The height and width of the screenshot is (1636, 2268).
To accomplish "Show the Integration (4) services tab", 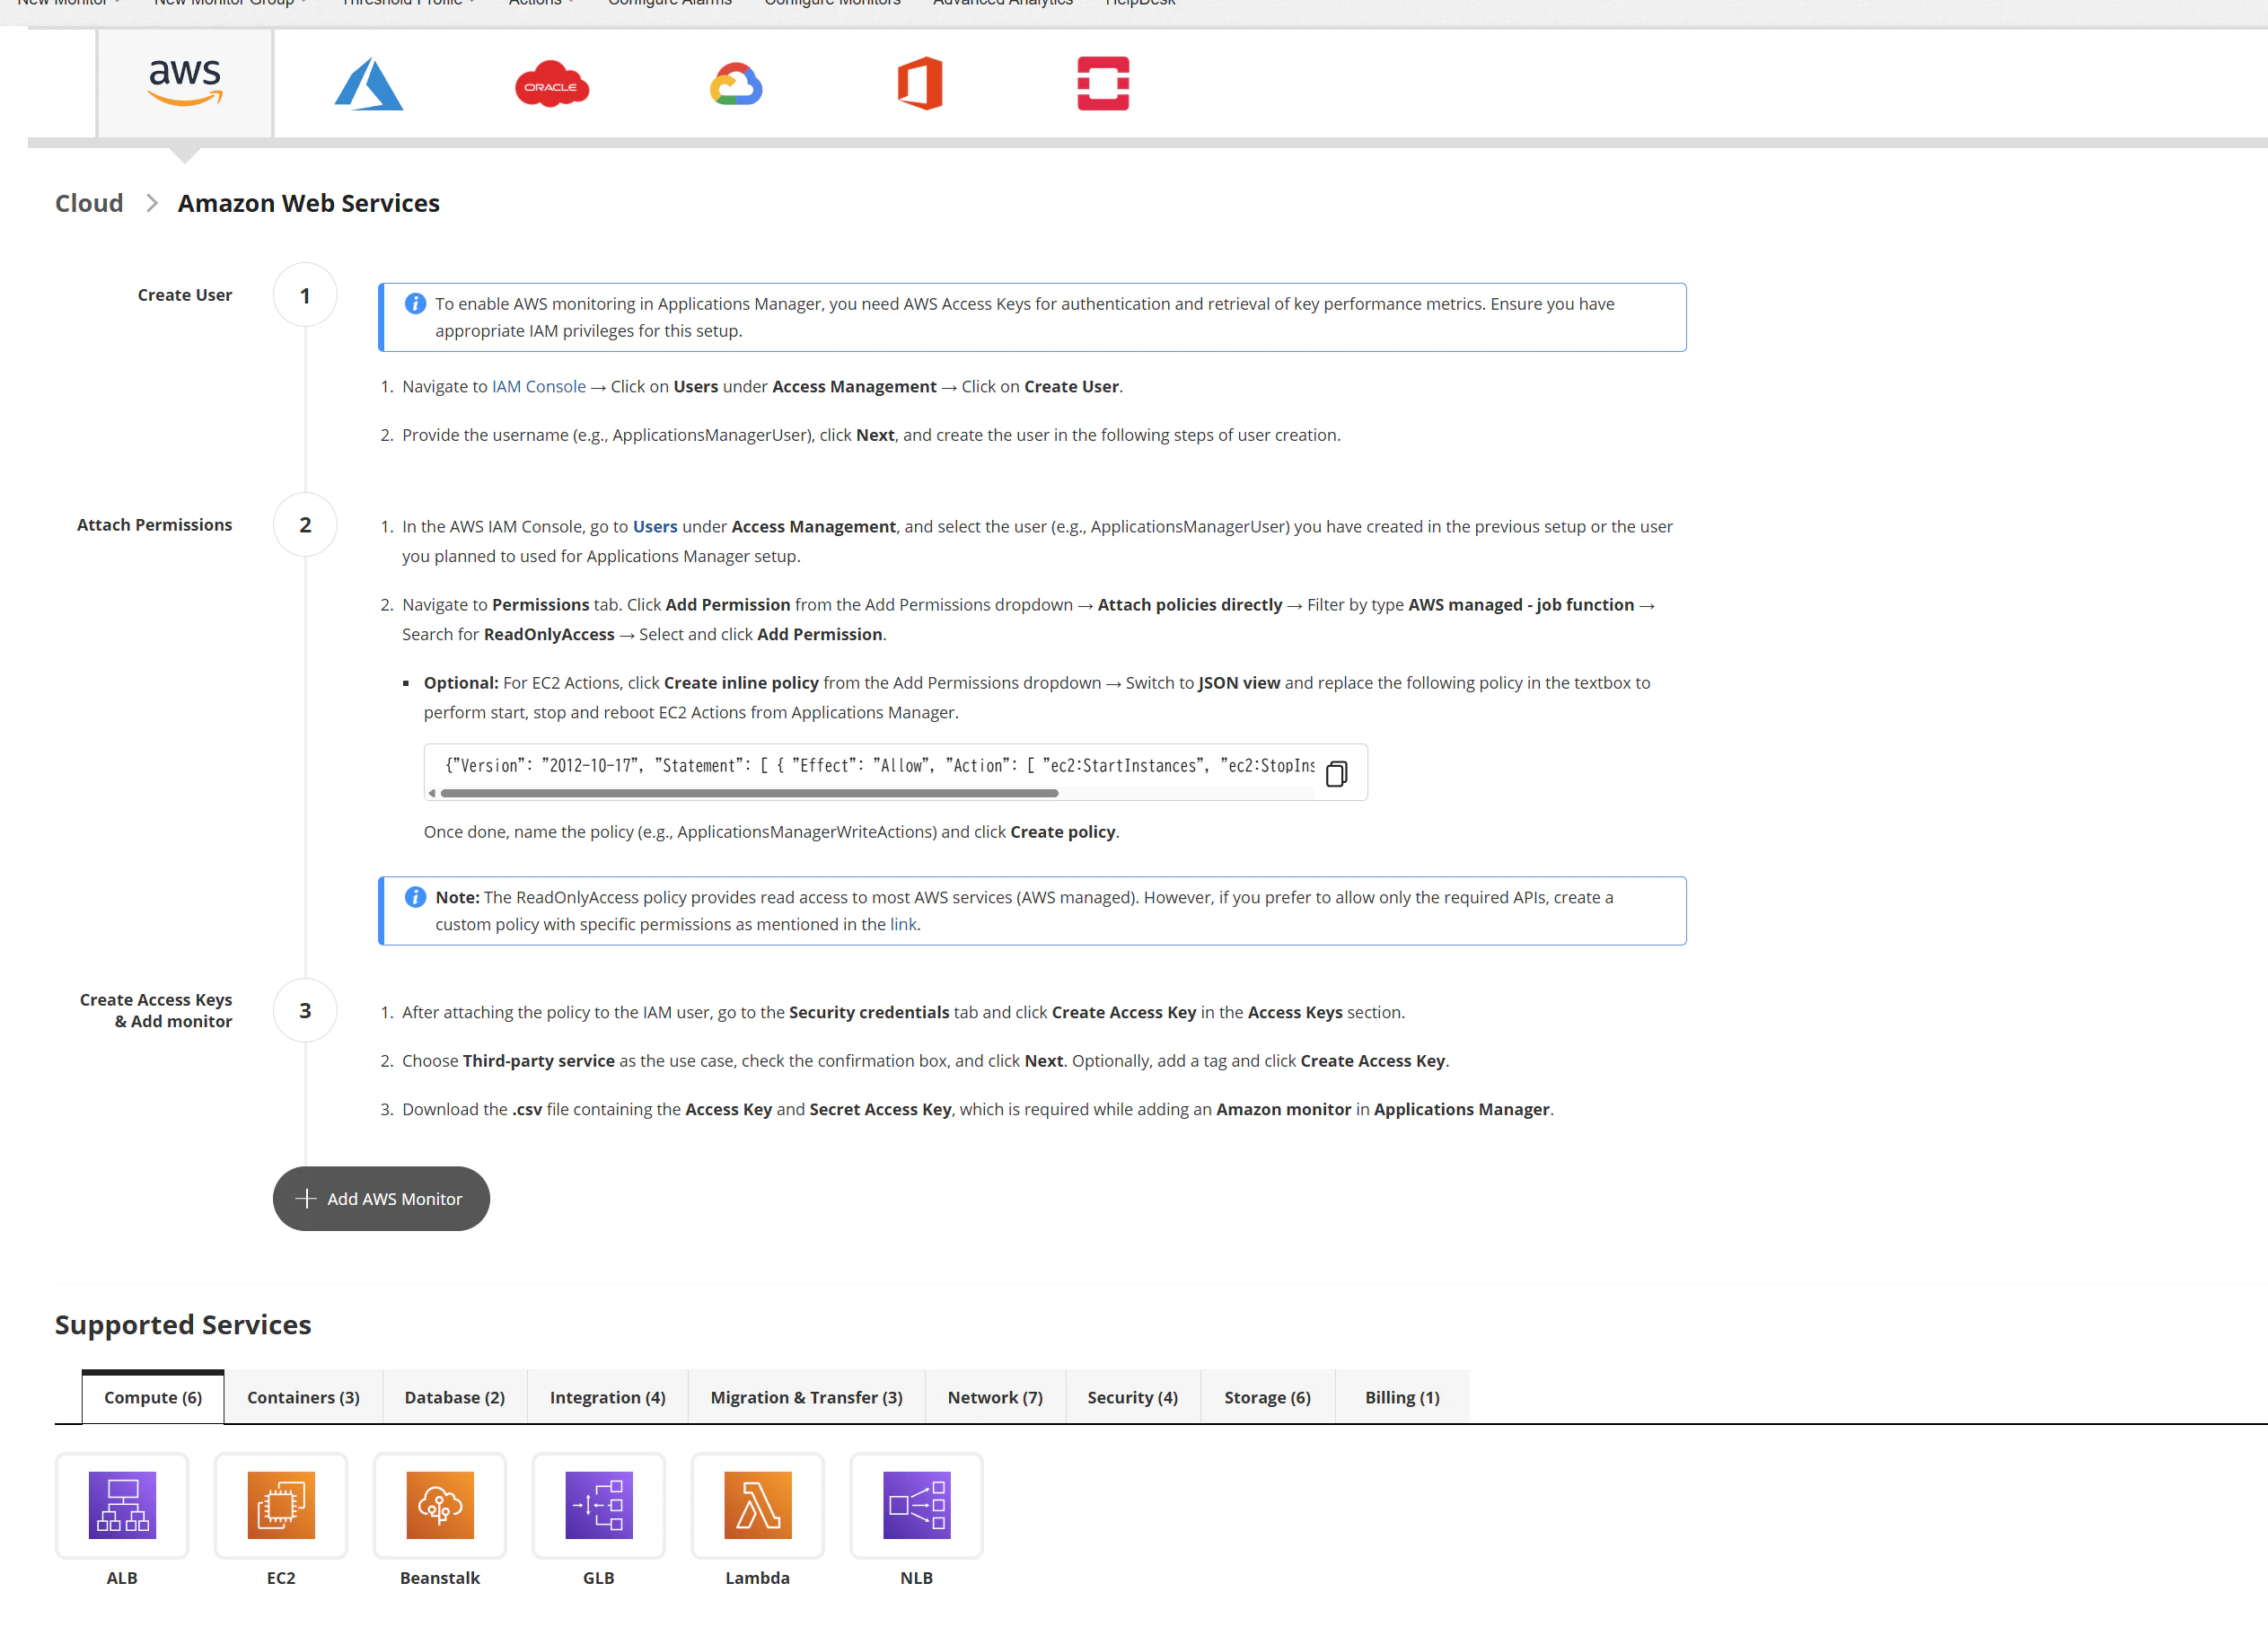I will [608, 1397].
